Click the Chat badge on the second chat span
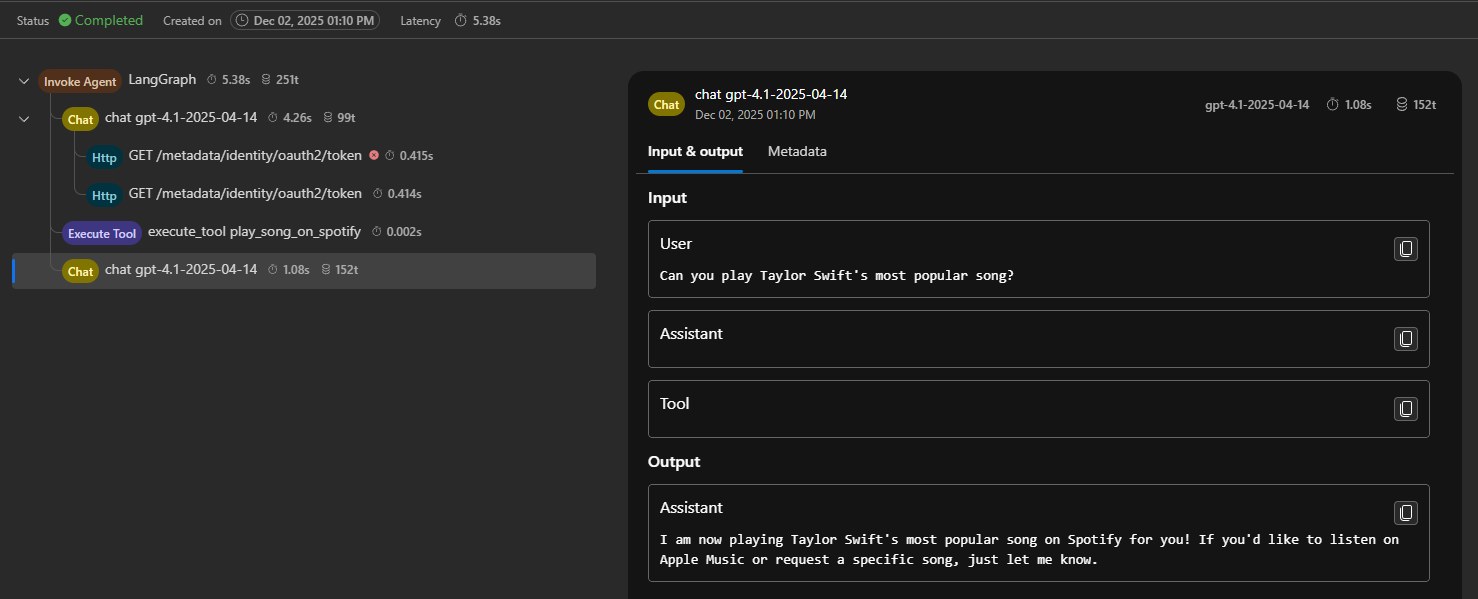Viewport: 1478px width, 599px height. (79, 270)
